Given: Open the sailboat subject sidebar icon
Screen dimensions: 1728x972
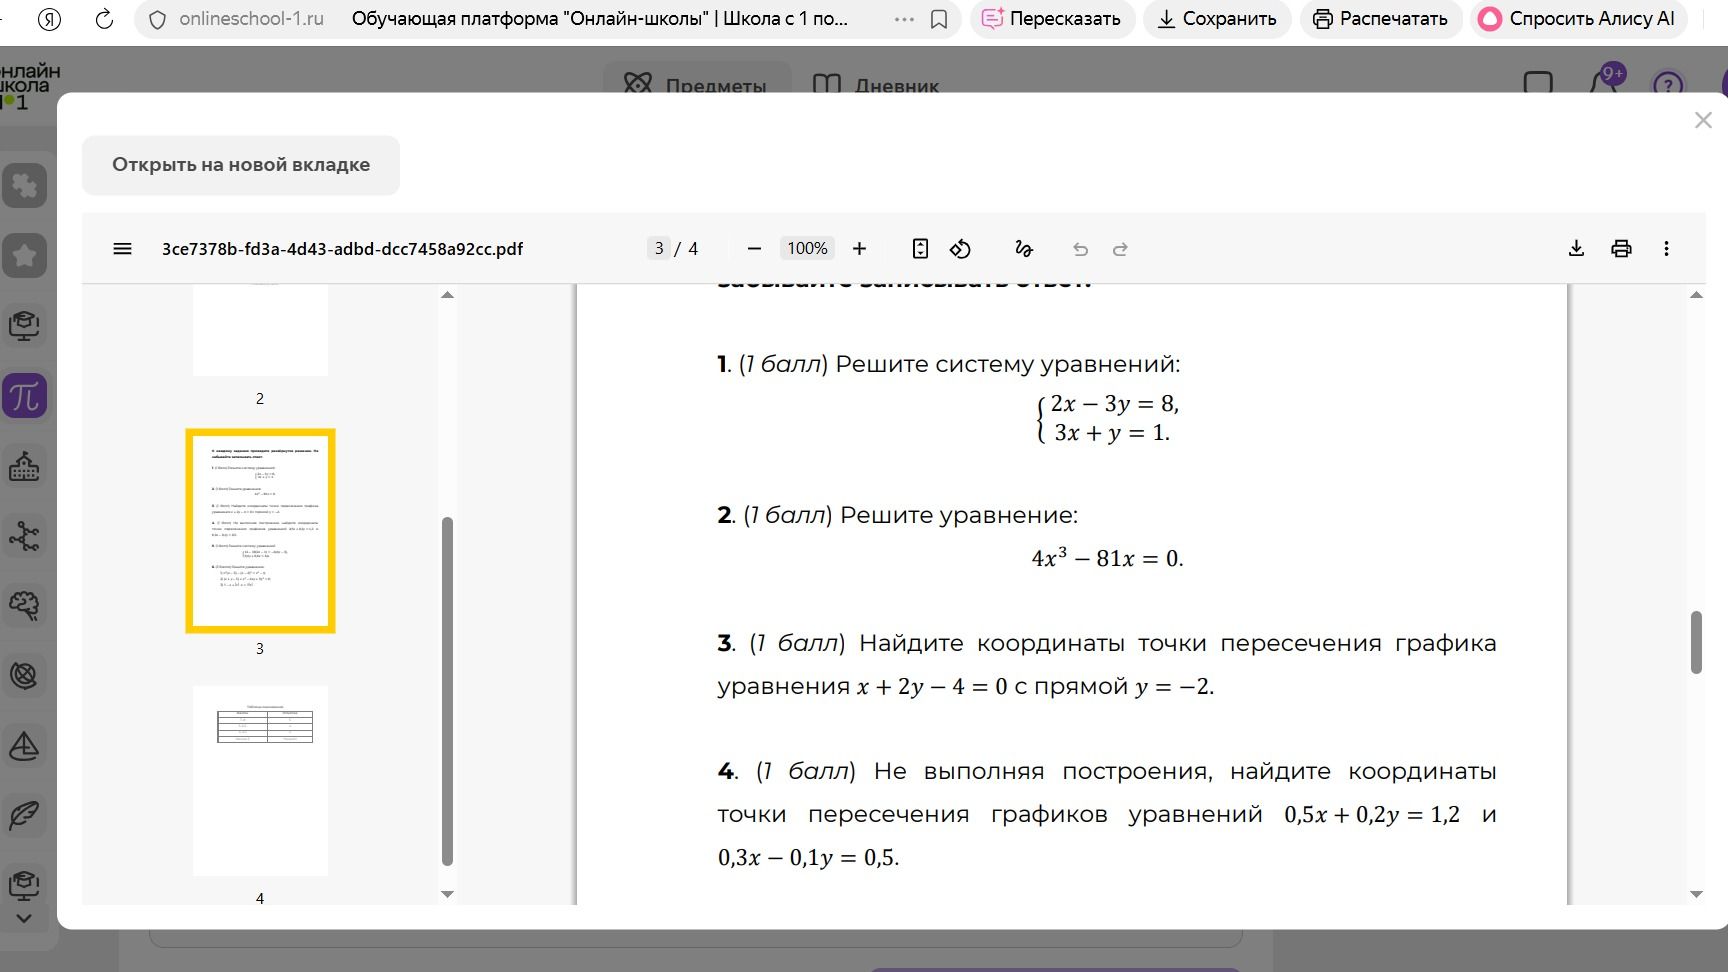Looking at the screenshot, I should tap(24, 746).
